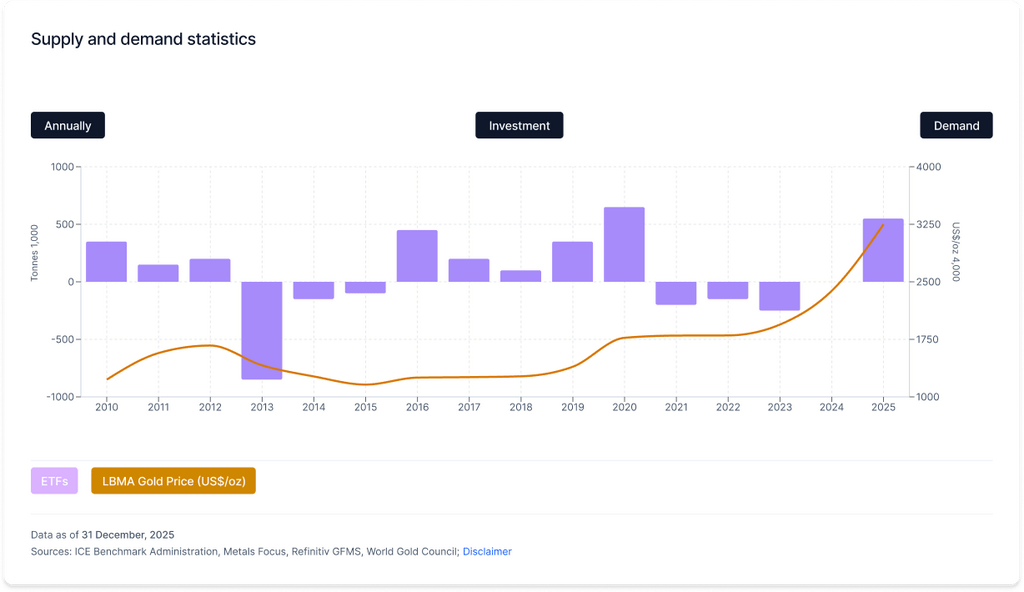Toggle the ETFs legend series
This screenshot has width=1024, height=592.
click(54, 481)
